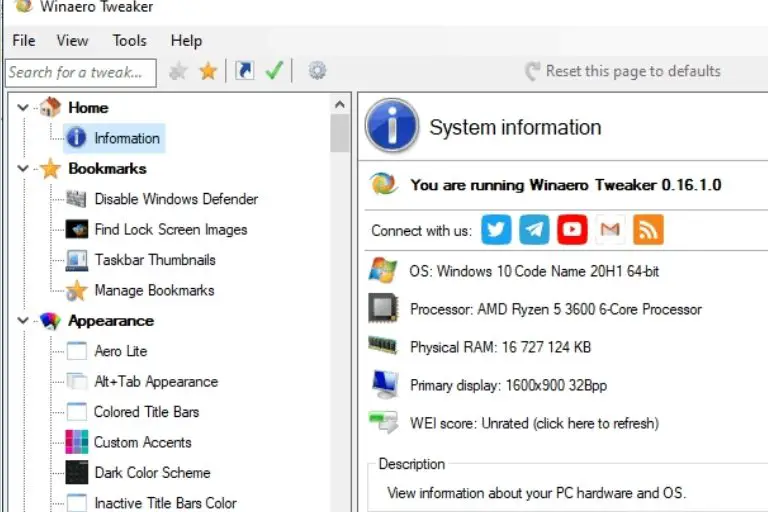
Task: Click the create shortcut toolbar icon
Action: [x=245, y=71]
